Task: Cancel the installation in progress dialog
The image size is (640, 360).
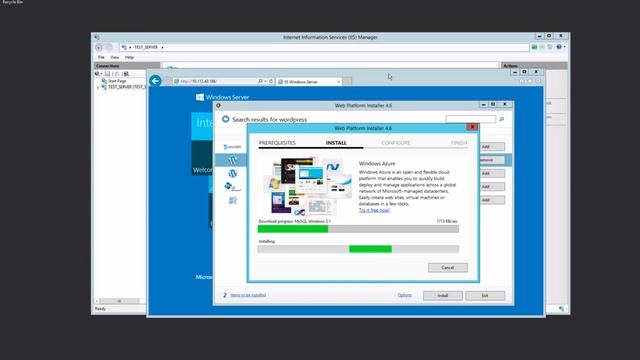Action: click(x=448, y=267)
